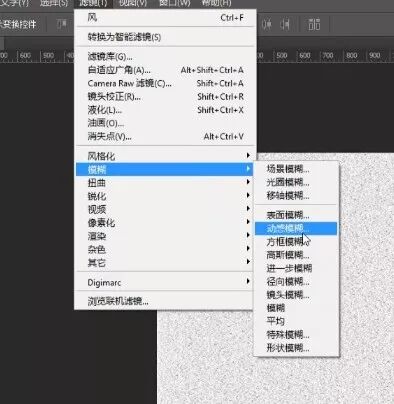Open Camera Raw 滤镜(C)...
394x404 pixels.
(x=165, y=83)
